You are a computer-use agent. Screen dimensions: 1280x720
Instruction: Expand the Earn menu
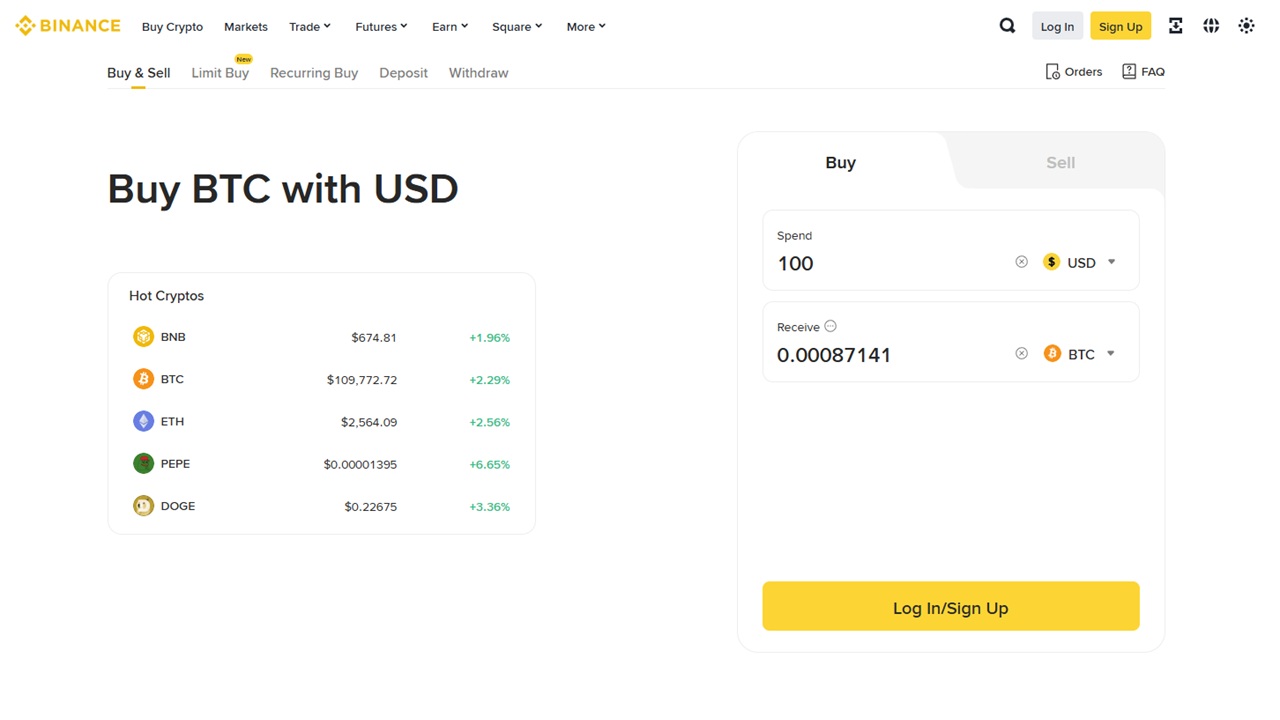pos(450,27)
